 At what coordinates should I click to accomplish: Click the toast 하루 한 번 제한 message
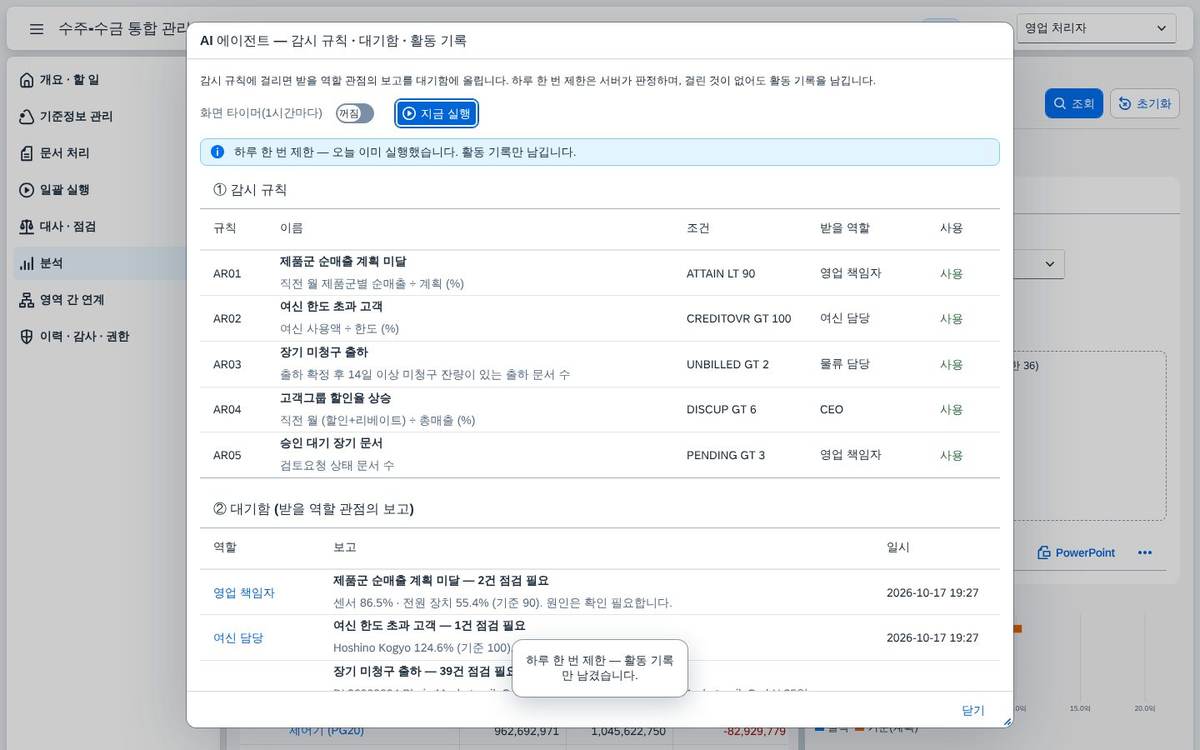coord(600,668)
